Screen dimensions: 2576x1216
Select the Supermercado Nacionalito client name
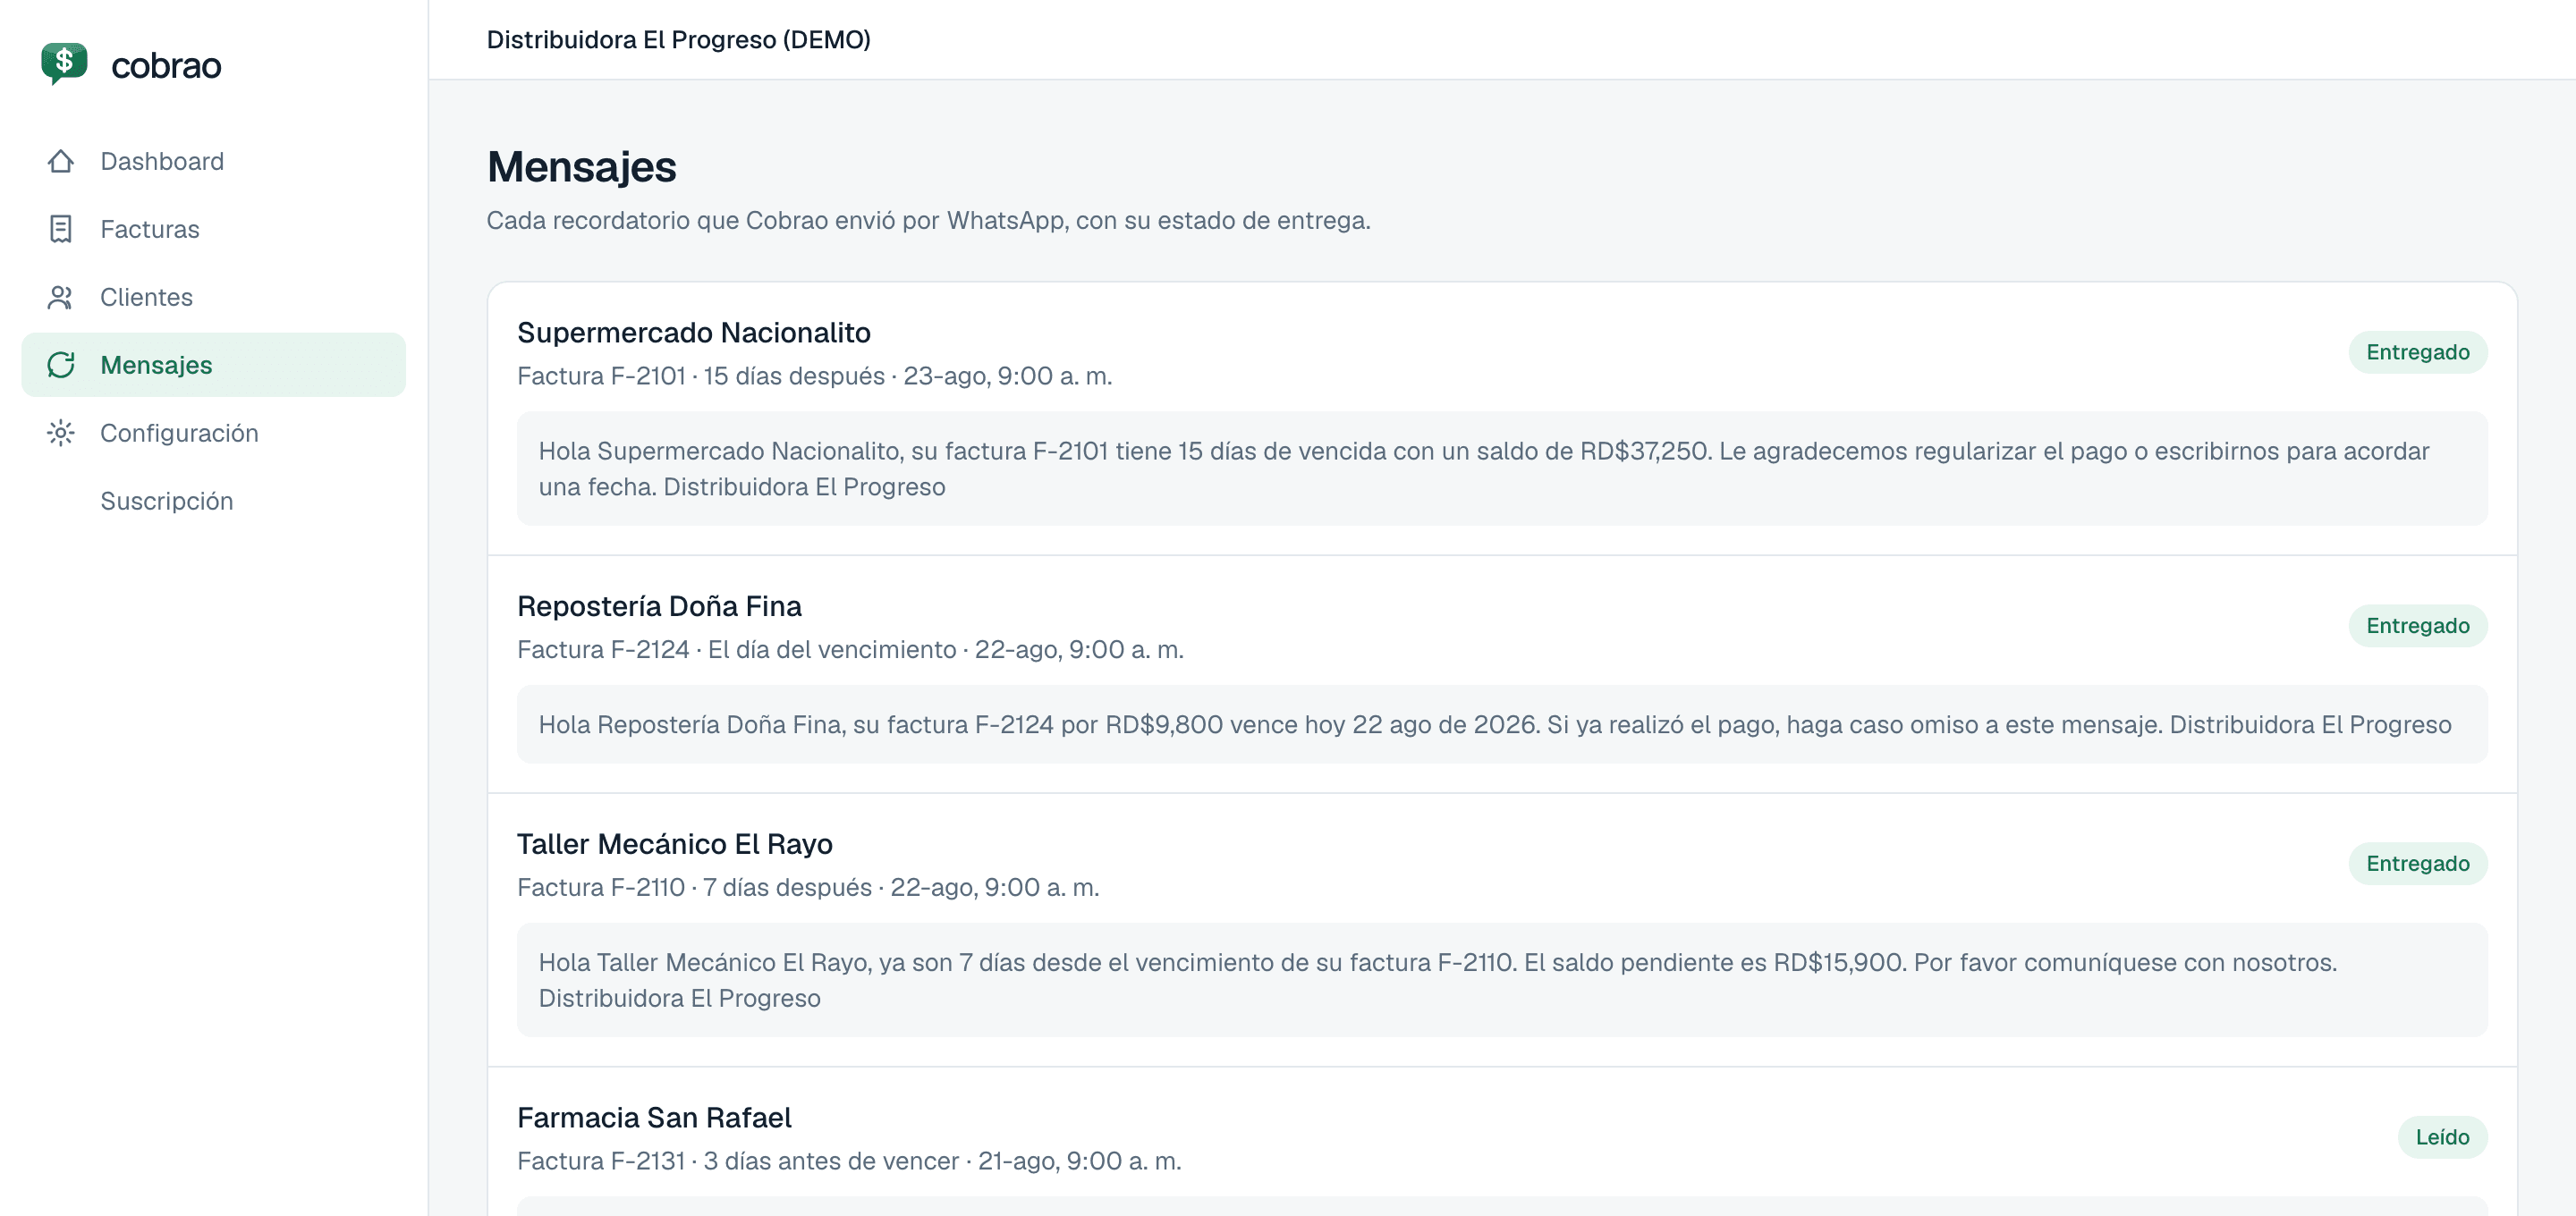(694, 333)
